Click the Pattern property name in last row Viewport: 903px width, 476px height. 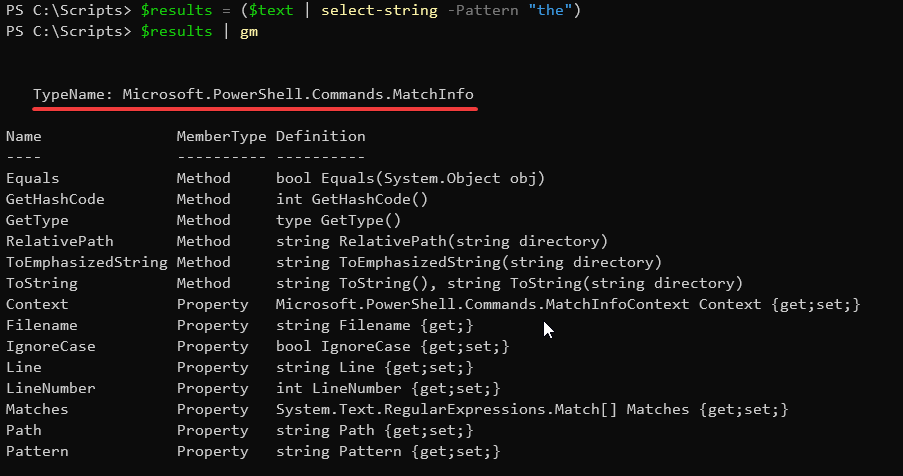pos(36,451)
